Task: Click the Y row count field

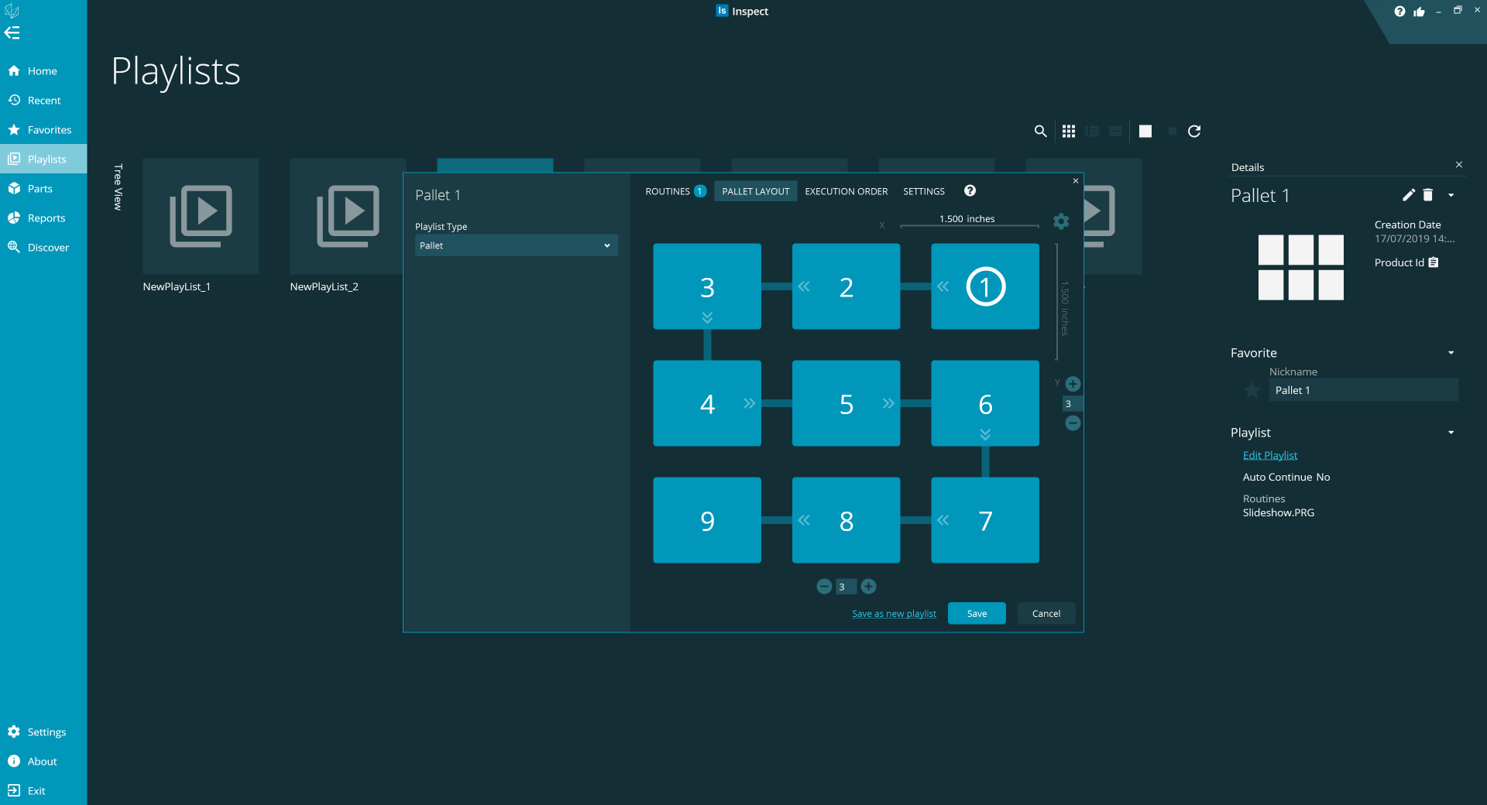Action: click(x=1072, y=404)
